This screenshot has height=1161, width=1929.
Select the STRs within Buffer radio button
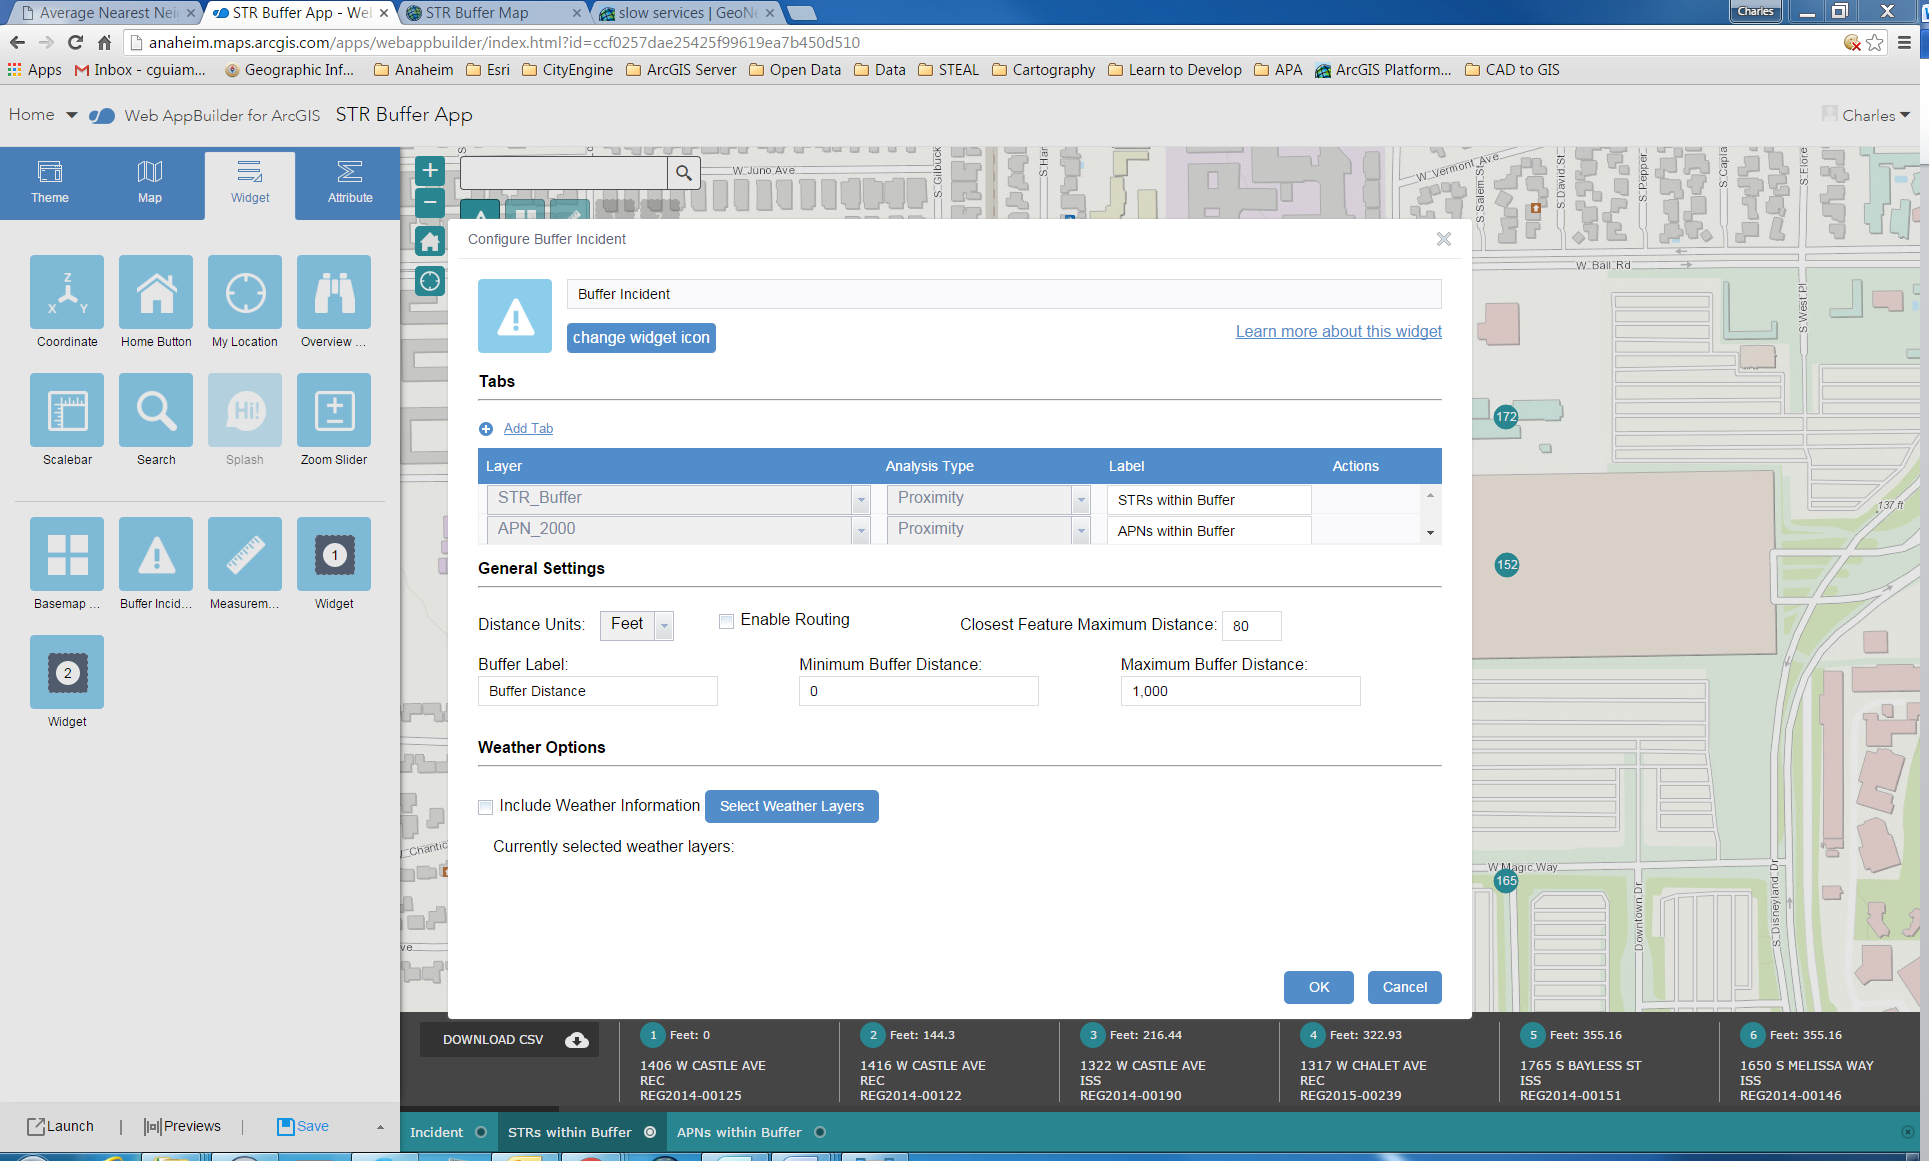[650, 1132]
